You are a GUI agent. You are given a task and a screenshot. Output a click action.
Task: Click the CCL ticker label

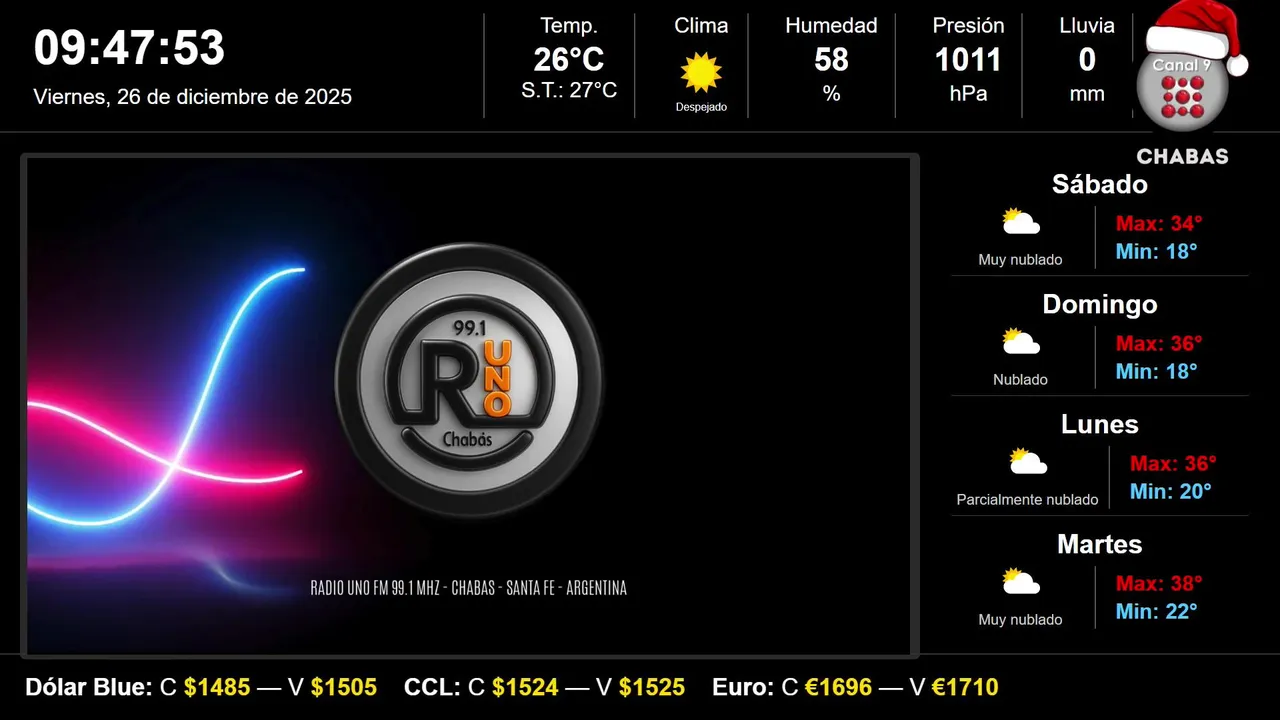coord(432,687)
